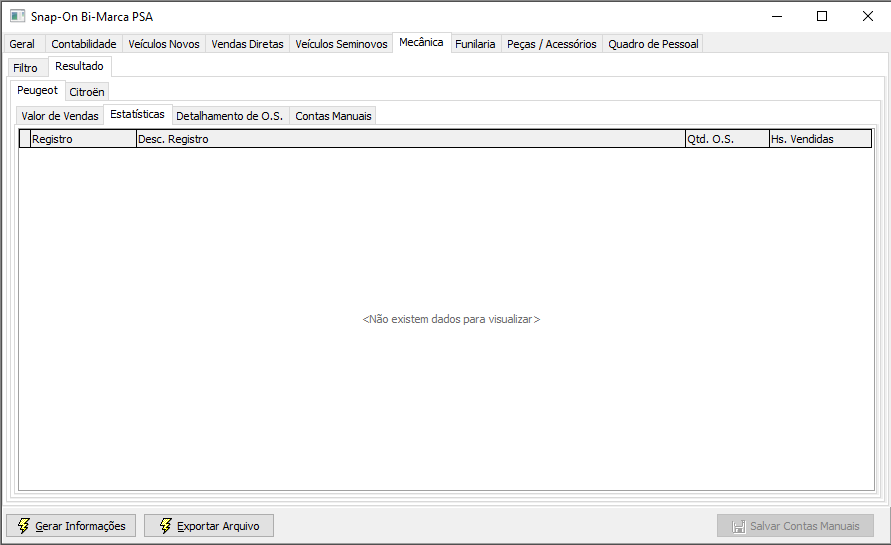Open the Quadro de Pessoal tab
This screenshot has width=891, height=545.
[653, 44]
